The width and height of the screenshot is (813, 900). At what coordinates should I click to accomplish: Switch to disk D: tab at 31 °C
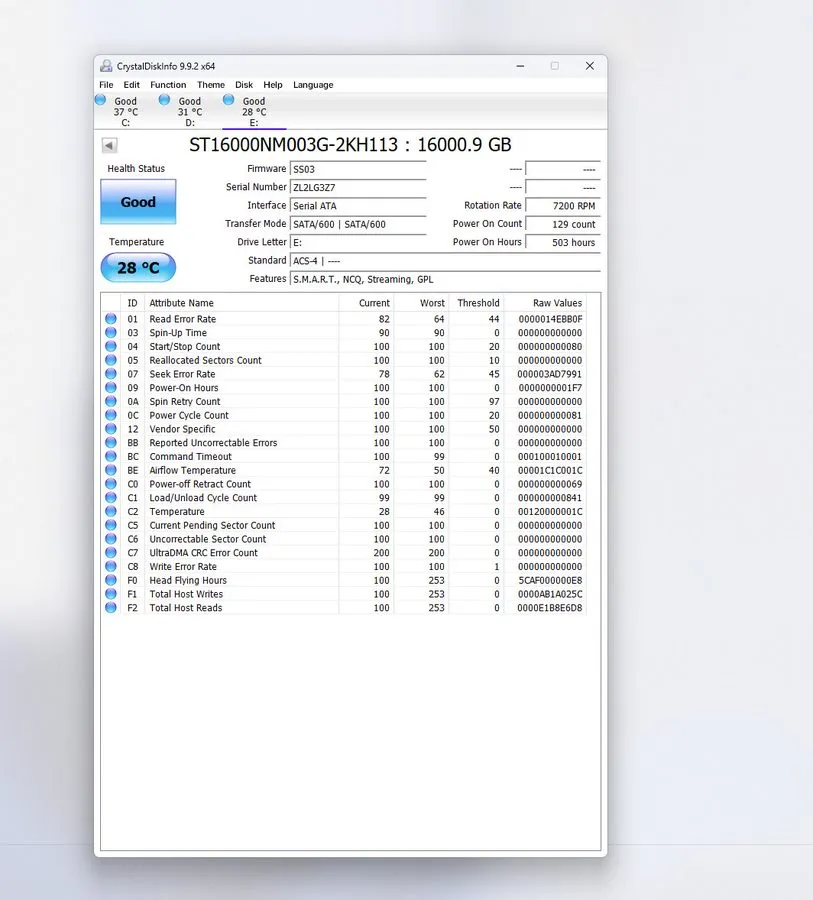click(x=189, y=111)
